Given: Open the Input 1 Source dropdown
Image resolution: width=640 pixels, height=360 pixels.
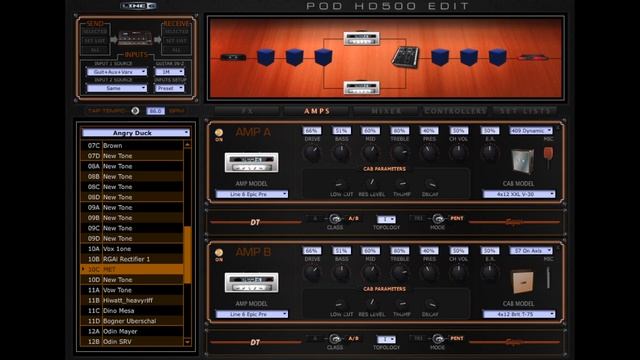Looking at the screenshot, I should click(117, 72).
